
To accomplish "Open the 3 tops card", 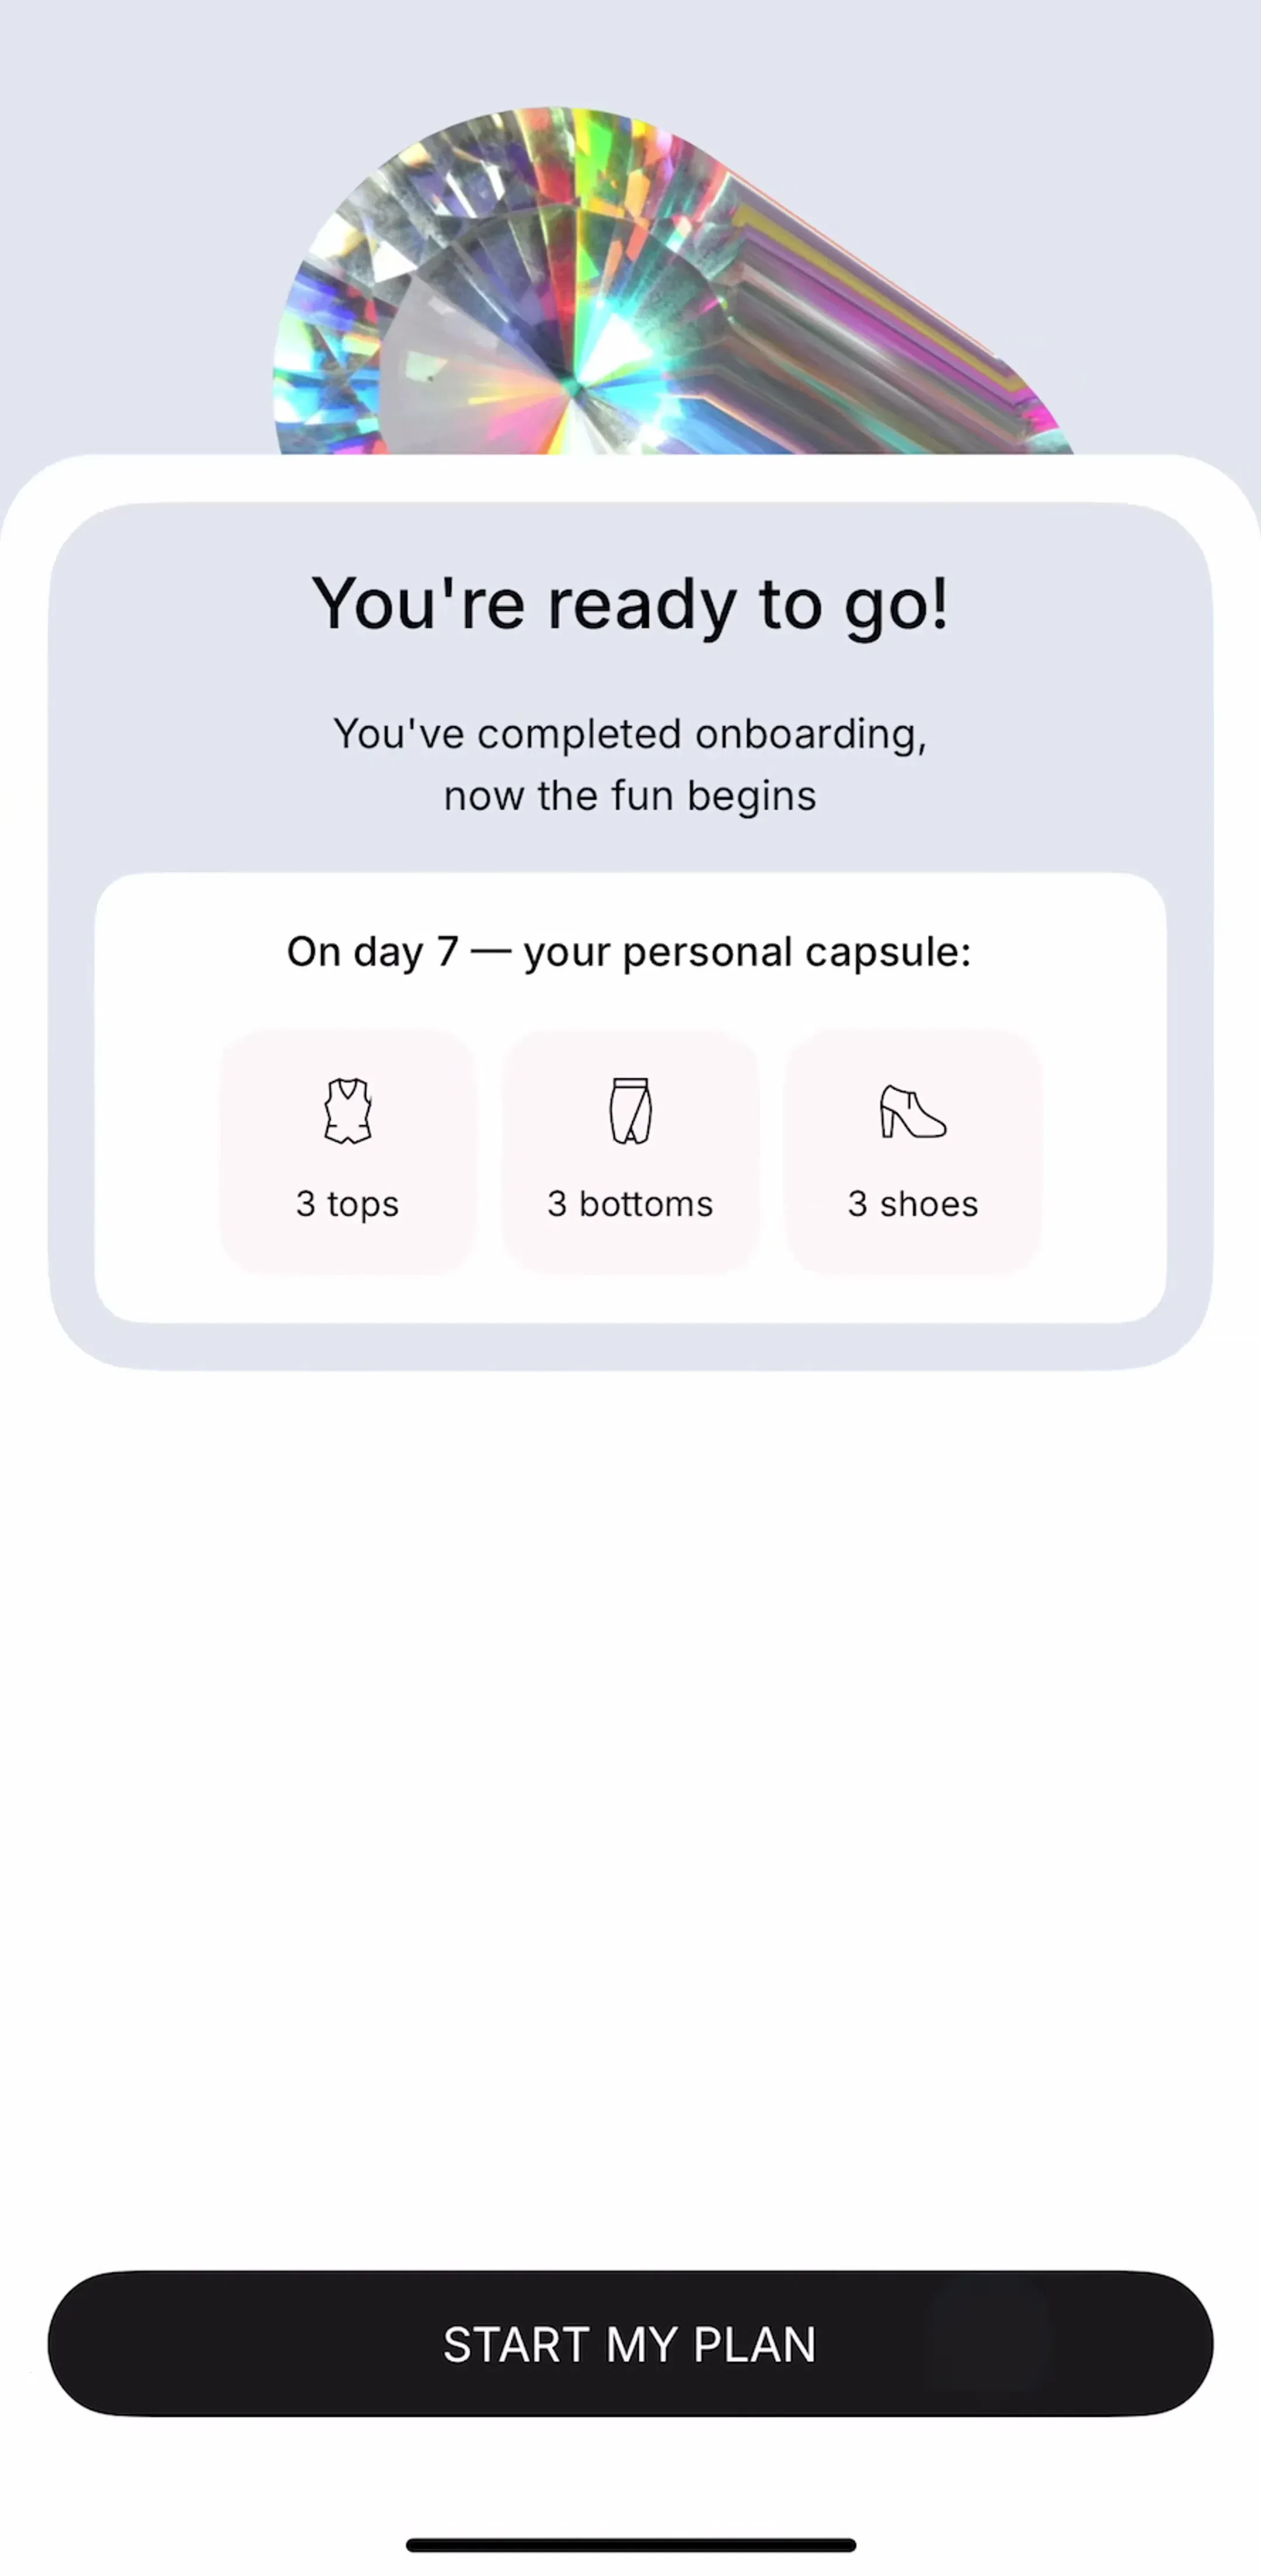I will click(x=348, y=1151).
